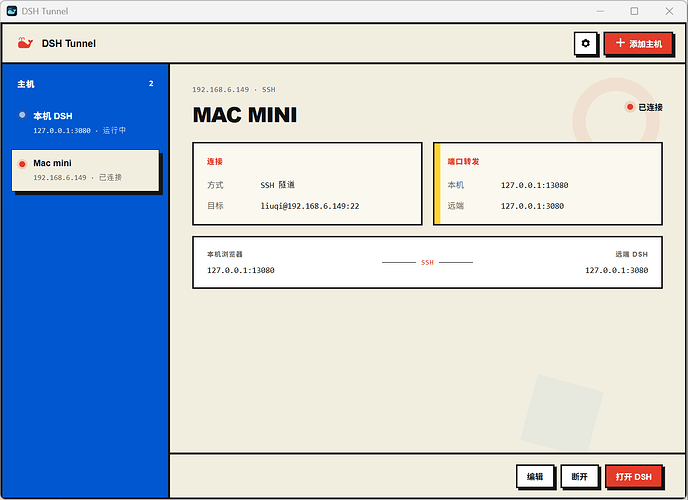This screenshot has height=500, width=688.
Task: Click the liuqi@192.168.6.149:22 target value
Action: pos(310,206)
